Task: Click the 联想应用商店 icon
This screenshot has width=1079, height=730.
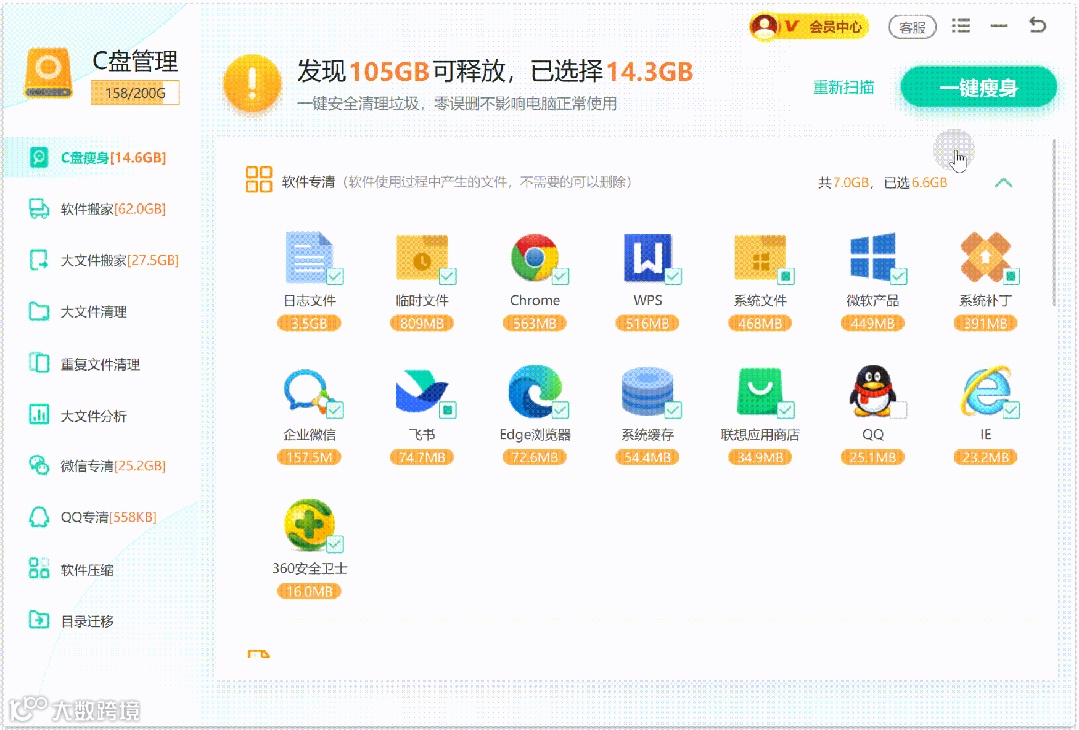Action: [760, 391]
